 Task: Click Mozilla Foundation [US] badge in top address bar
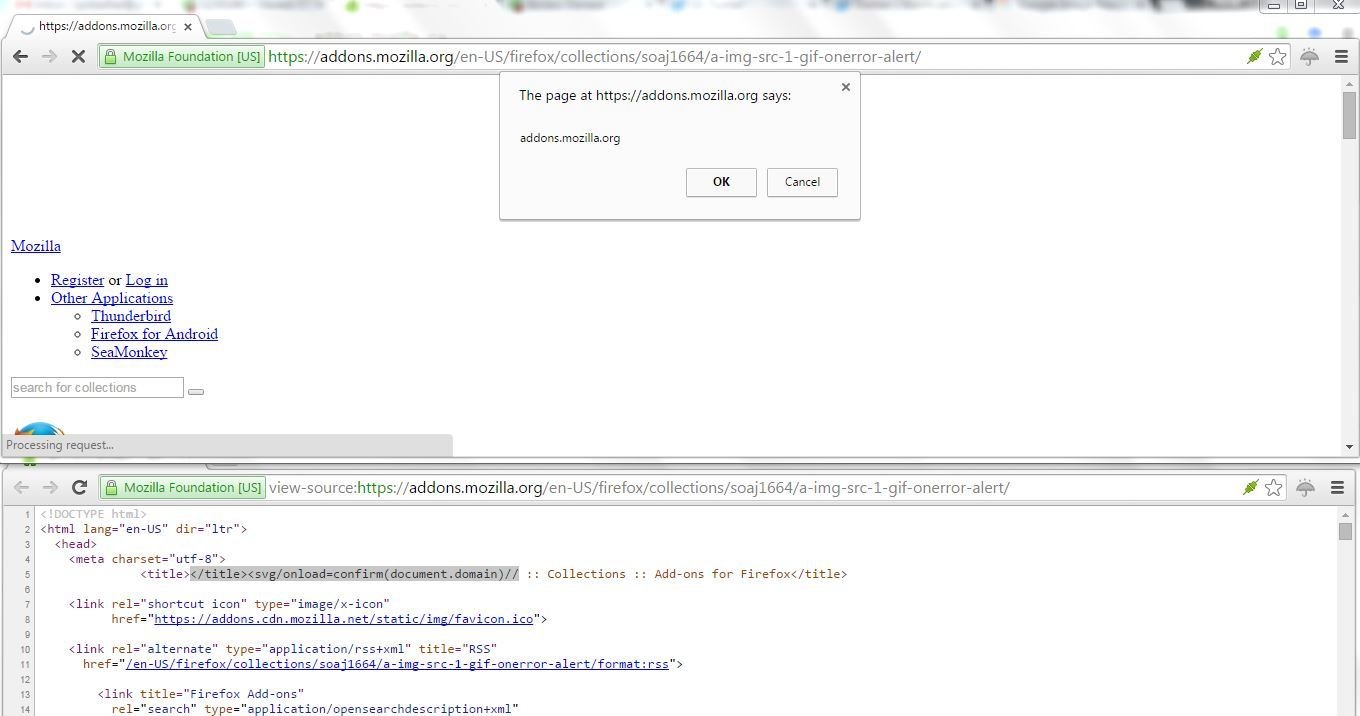(183, 56)
